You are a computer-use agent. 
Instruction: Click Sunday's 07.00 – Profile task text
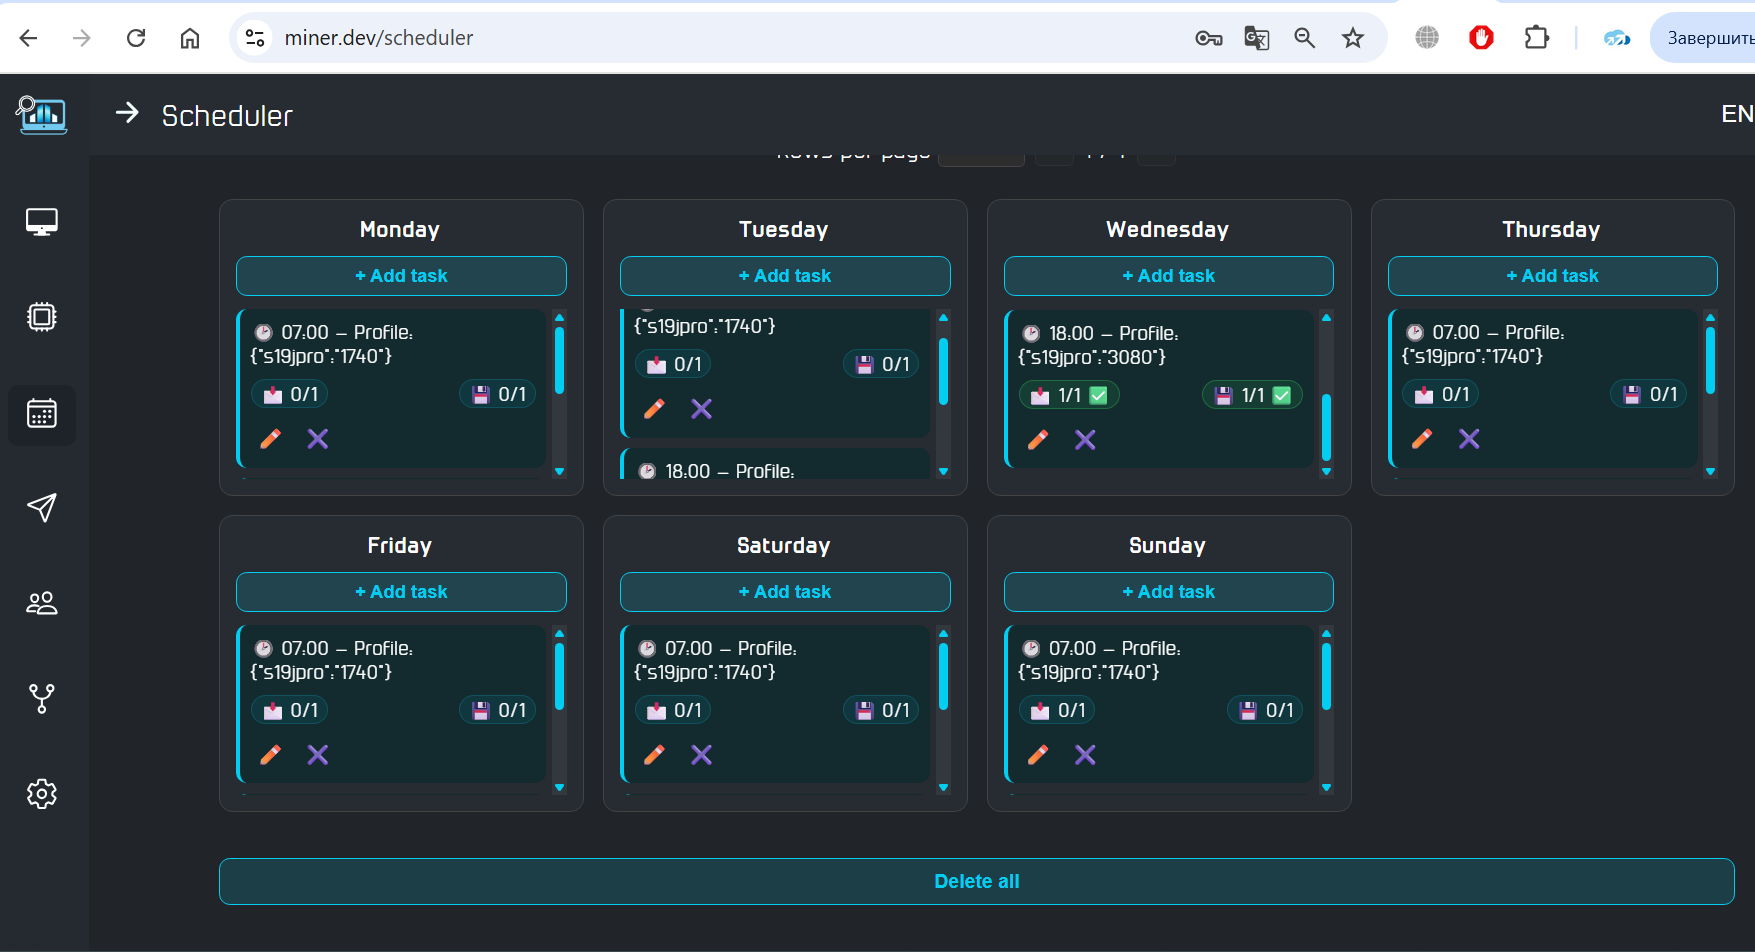click(1114, 648)
